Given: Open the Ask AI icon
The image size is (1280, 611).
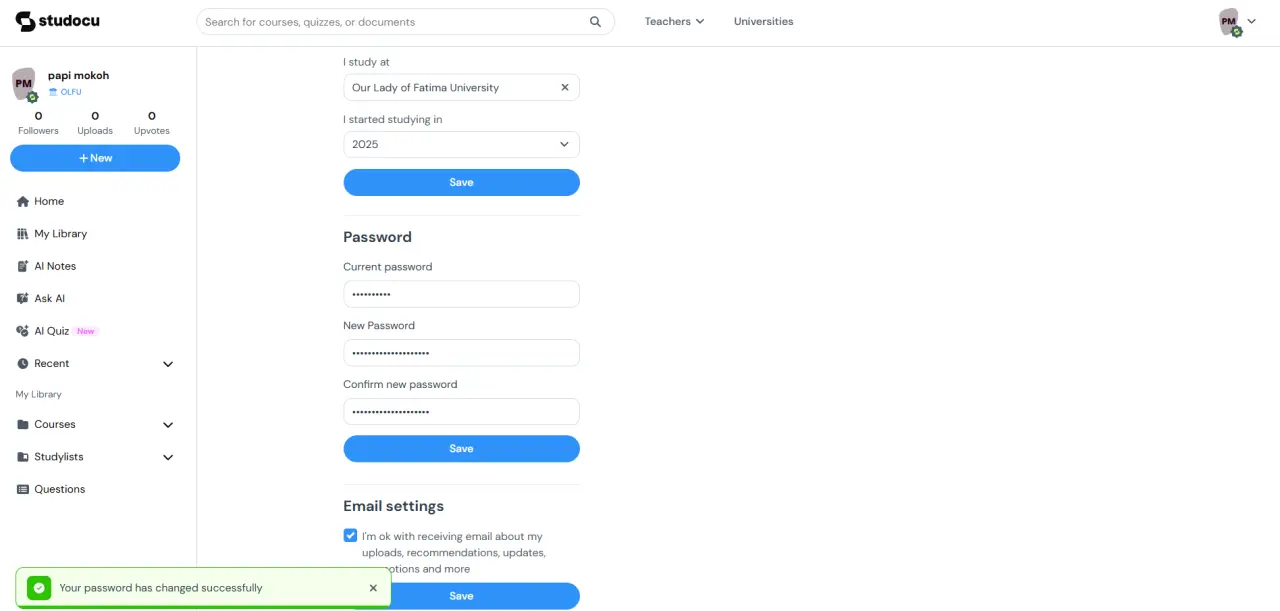Looking at the screenshot, I should [23, 299].
